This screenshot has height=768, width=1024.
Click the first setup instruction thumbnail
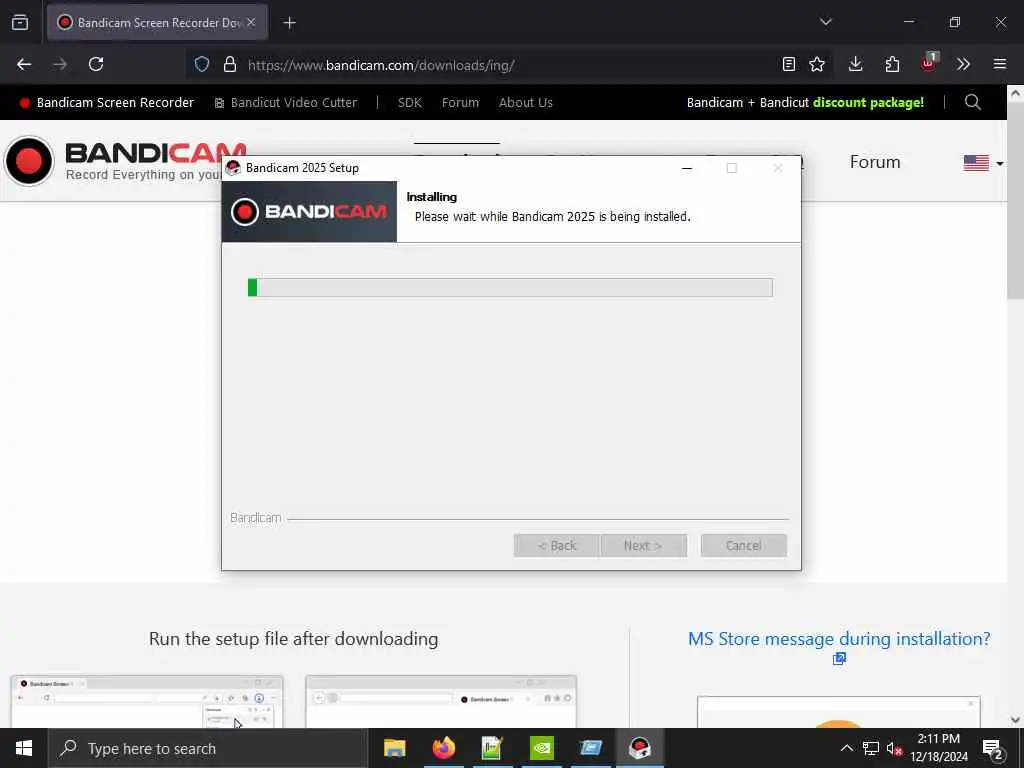click(x=147, y=702)
